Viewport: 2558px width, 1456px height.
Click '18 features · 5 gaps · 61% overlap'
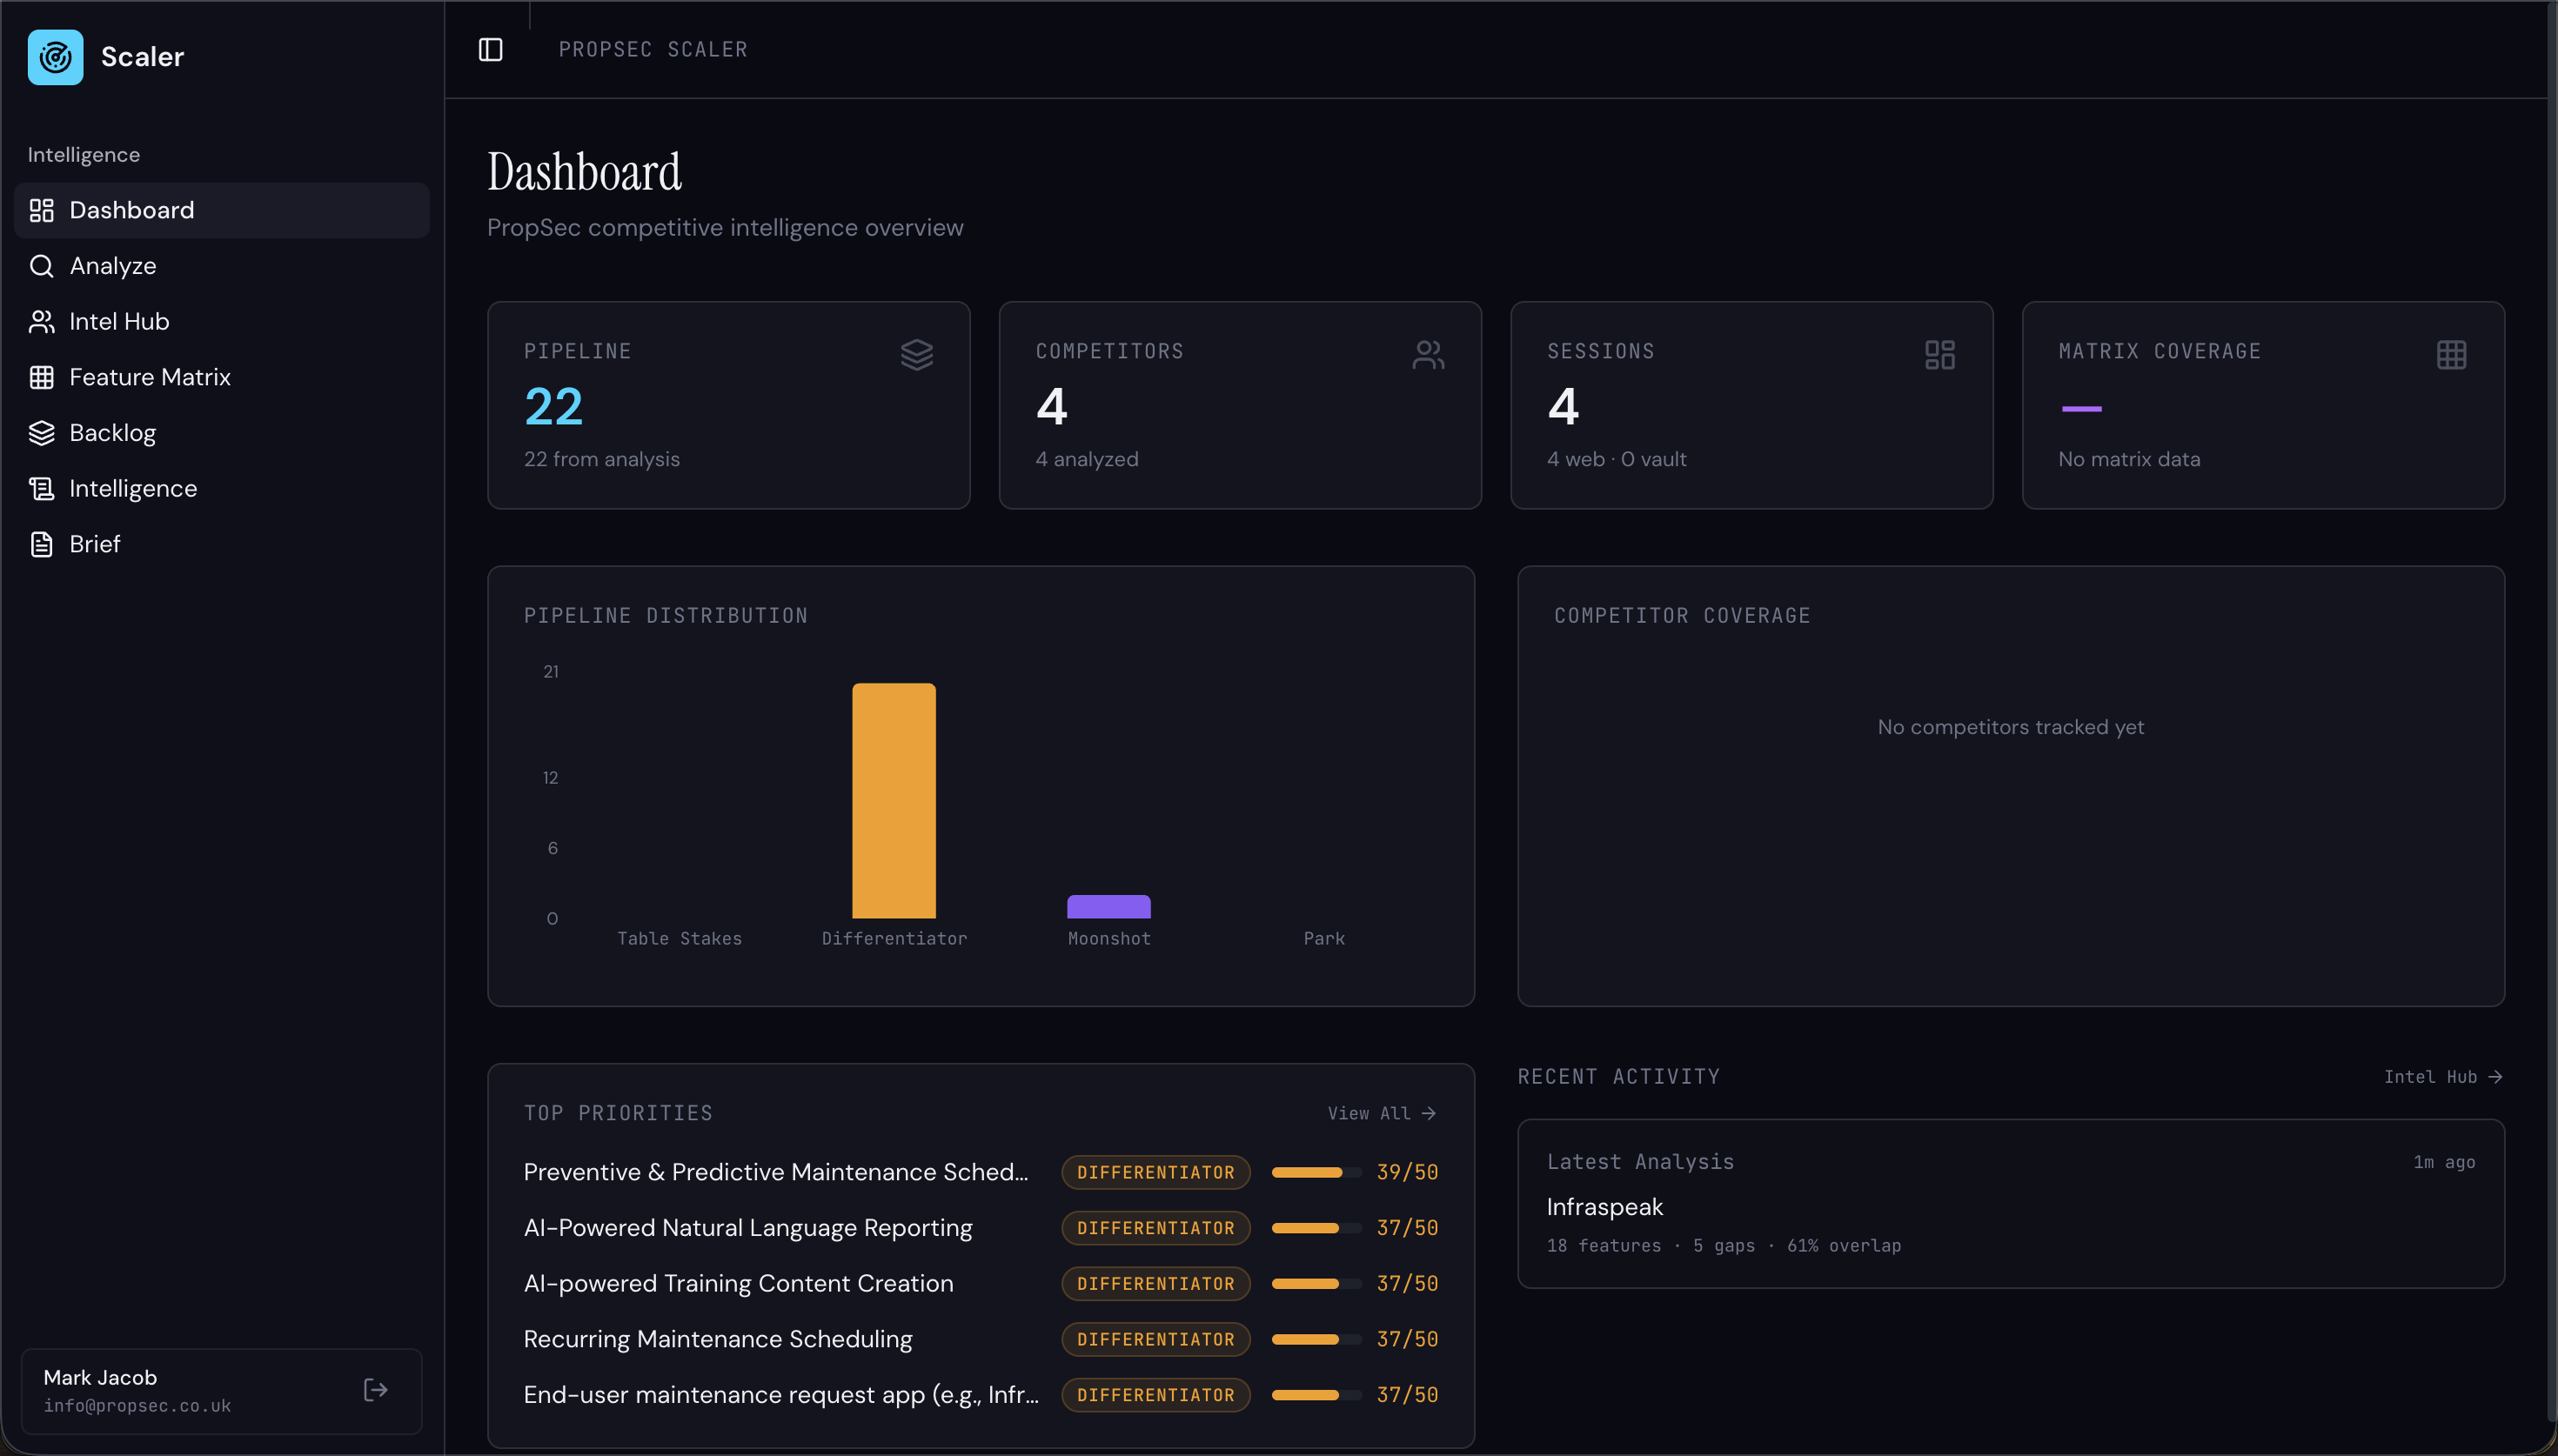(1724, 1246)
